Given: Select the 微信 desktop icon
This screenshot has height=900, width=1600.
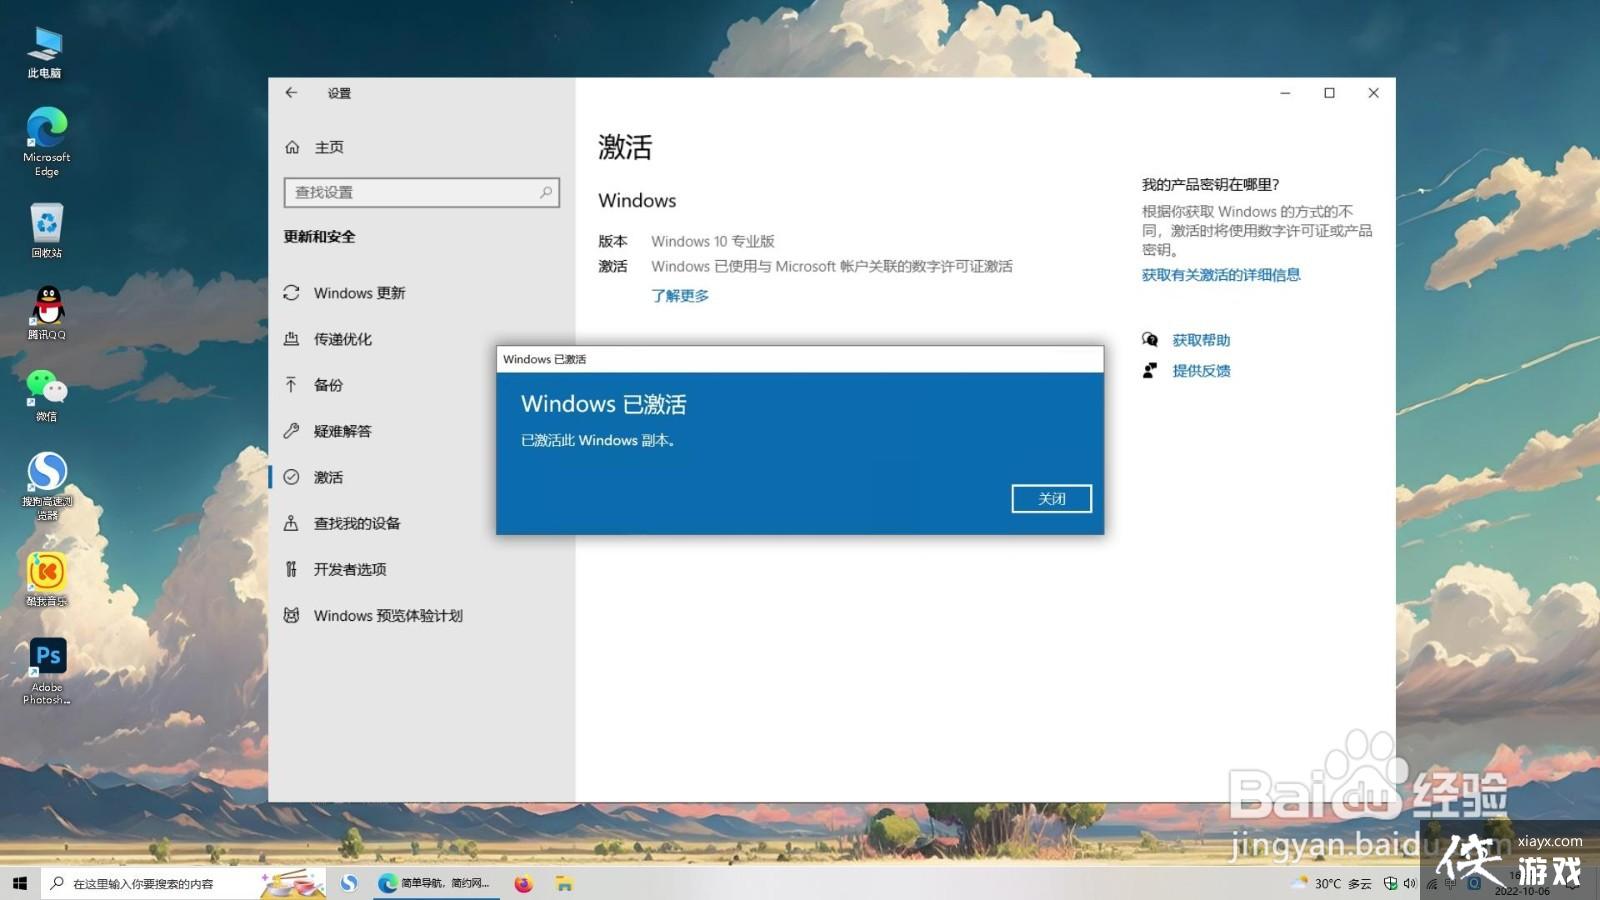Looking at the screenshot, I should pyautogui.click(x=46, y=395).
